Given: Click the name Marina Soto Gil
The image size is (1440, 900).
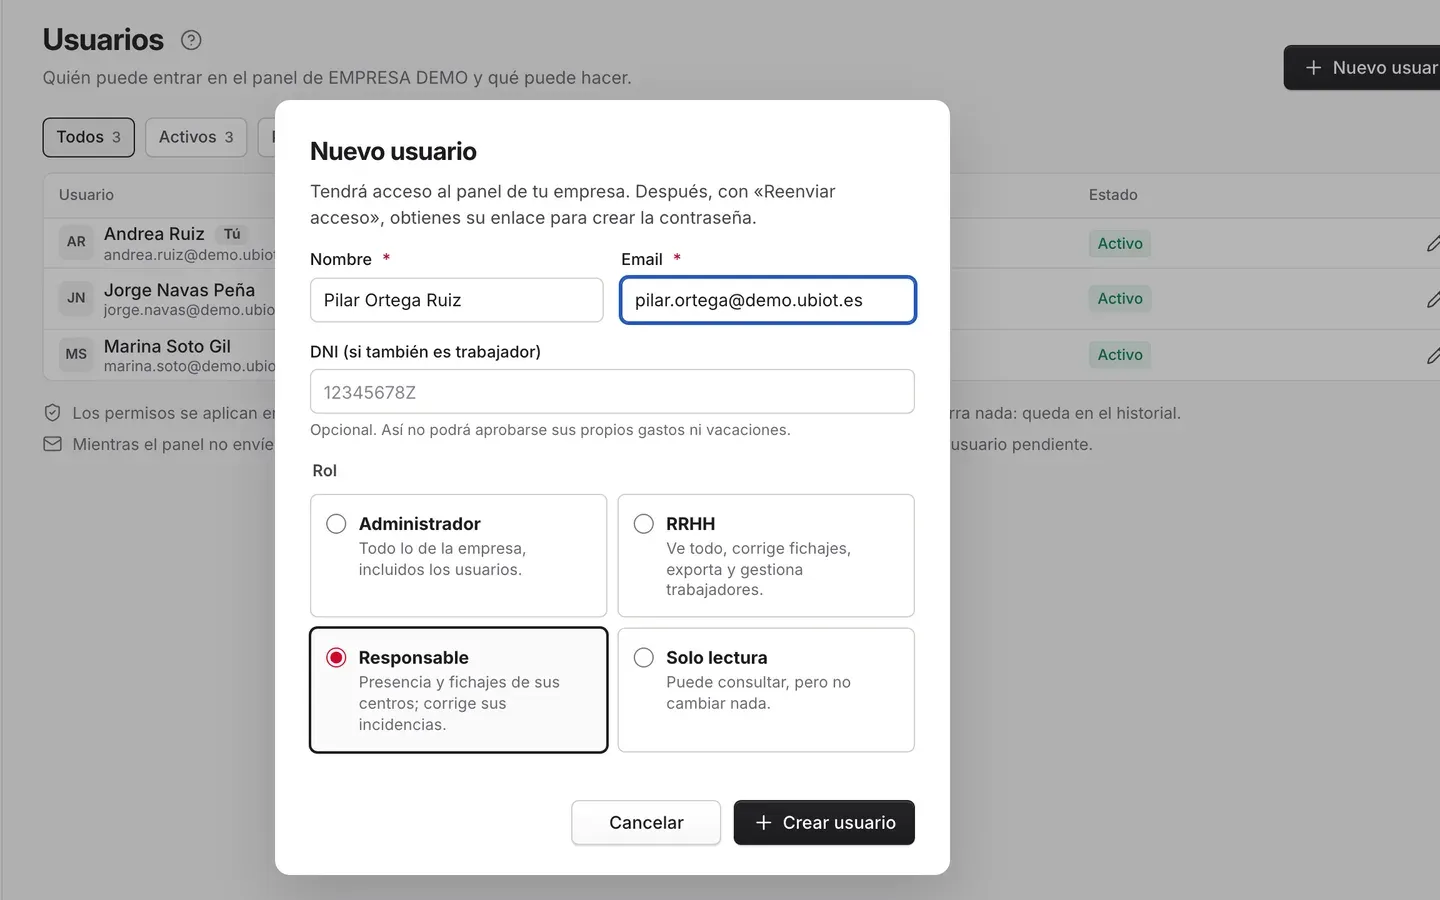Looking at the screenshot, I should [167, 346].
